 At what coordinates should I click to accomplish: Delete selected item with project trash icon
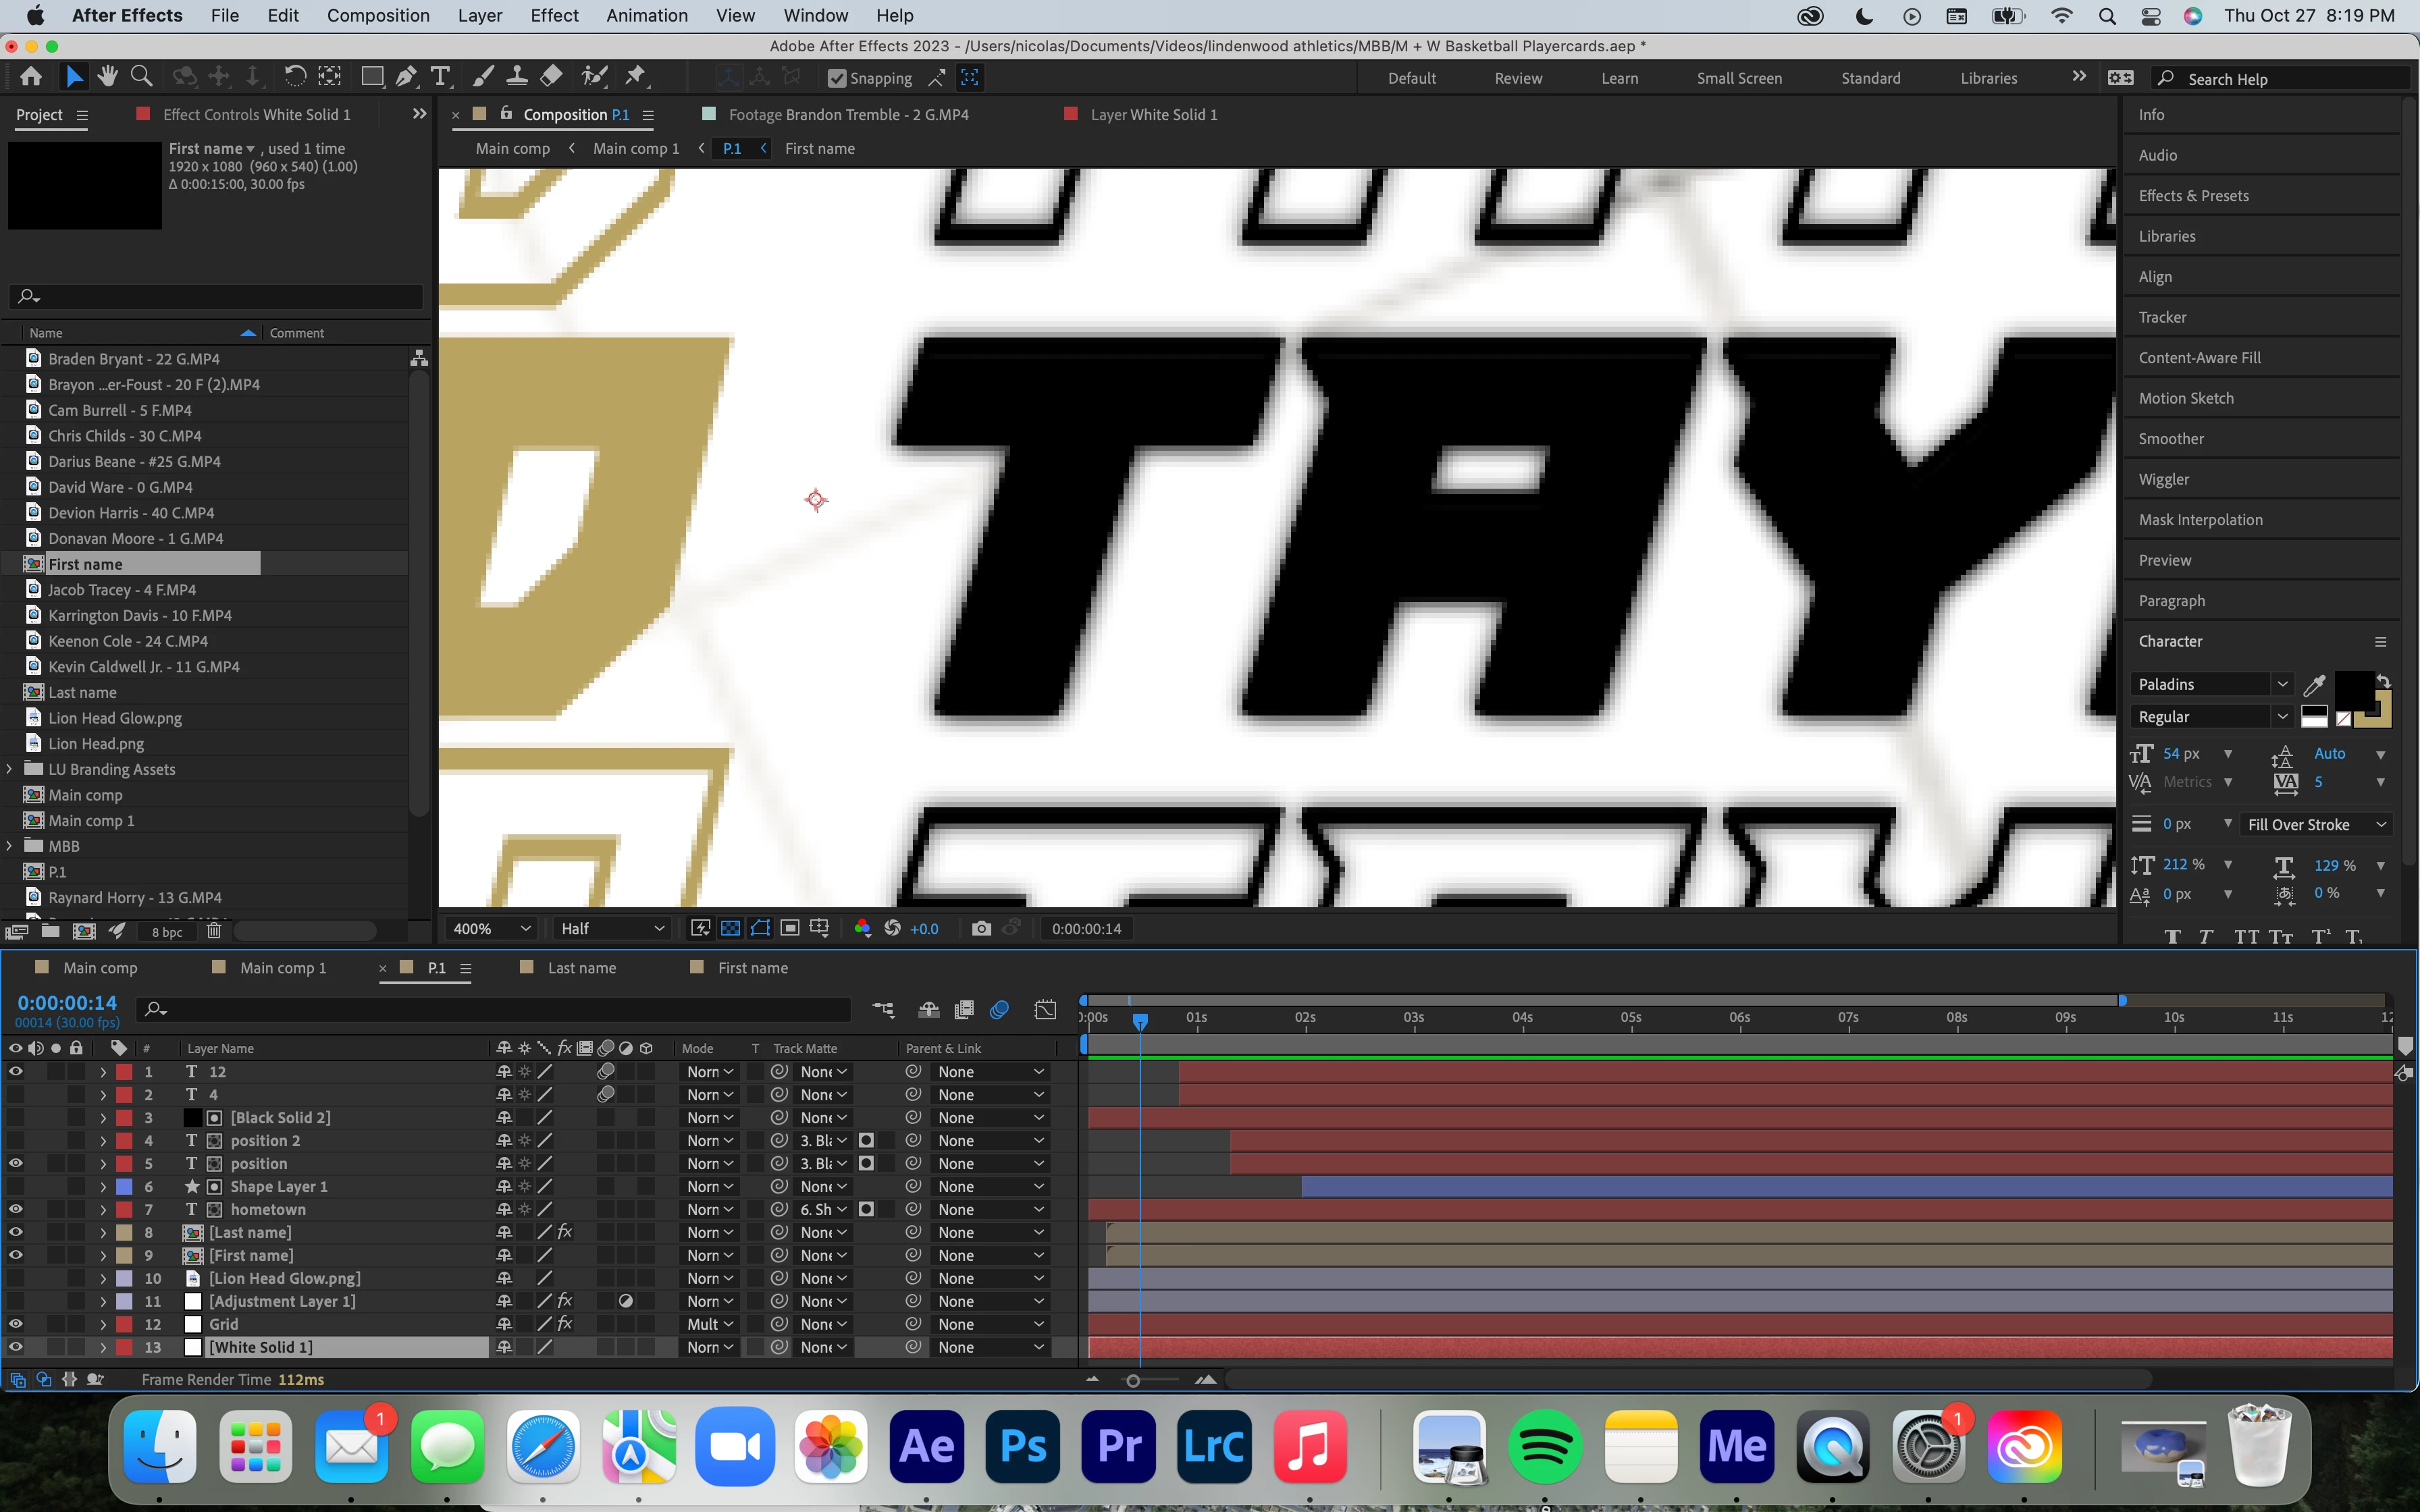click(x=213, y=931)
